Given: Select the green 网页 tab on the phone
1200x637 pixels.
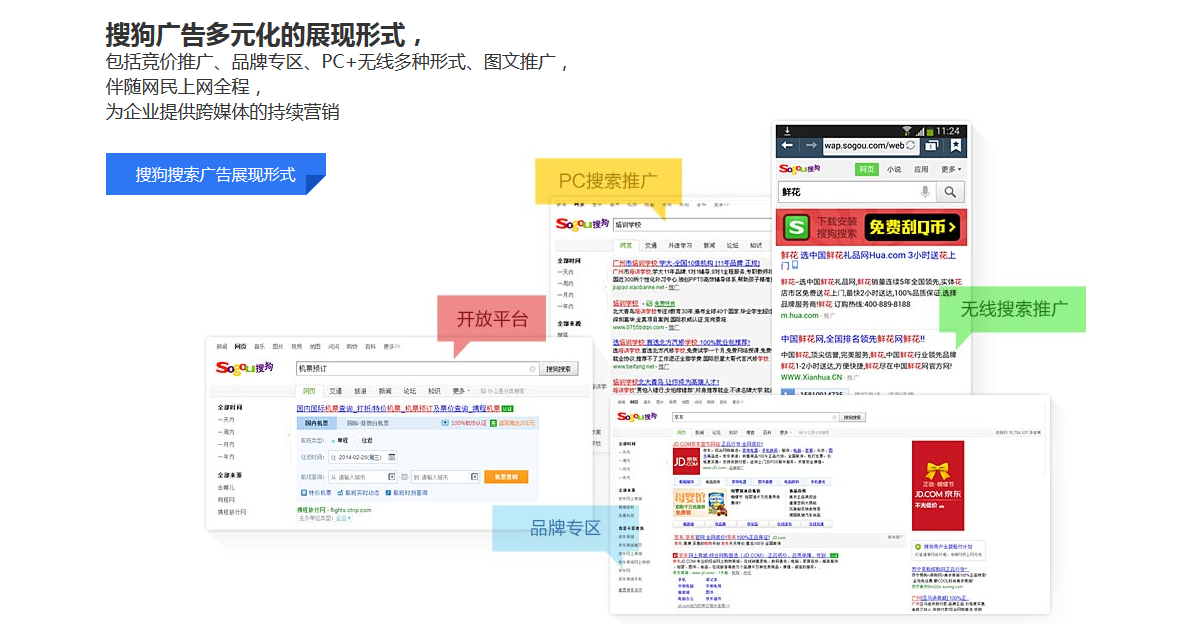Looking at the screenshot, I should click(x=866, y=169).
